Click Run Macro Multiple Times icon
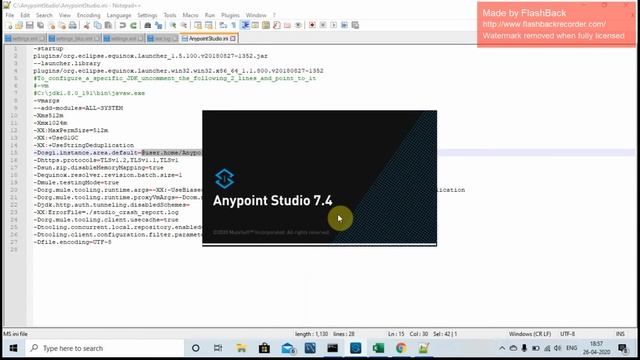The height and width of the screenshot is (360, 640). (x=344, y=25)
